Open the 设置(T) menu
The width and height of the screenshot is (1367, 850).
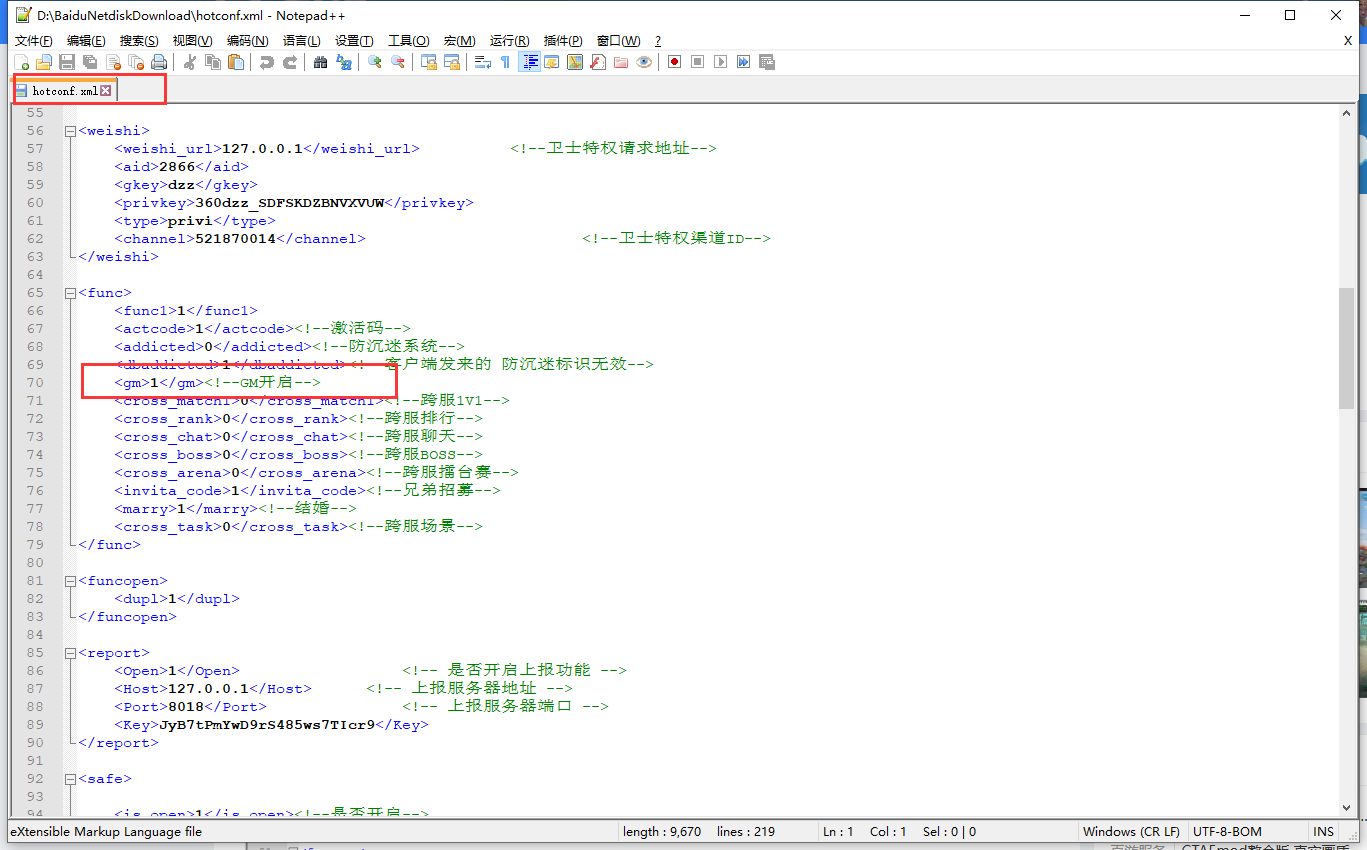coord(354,41)
